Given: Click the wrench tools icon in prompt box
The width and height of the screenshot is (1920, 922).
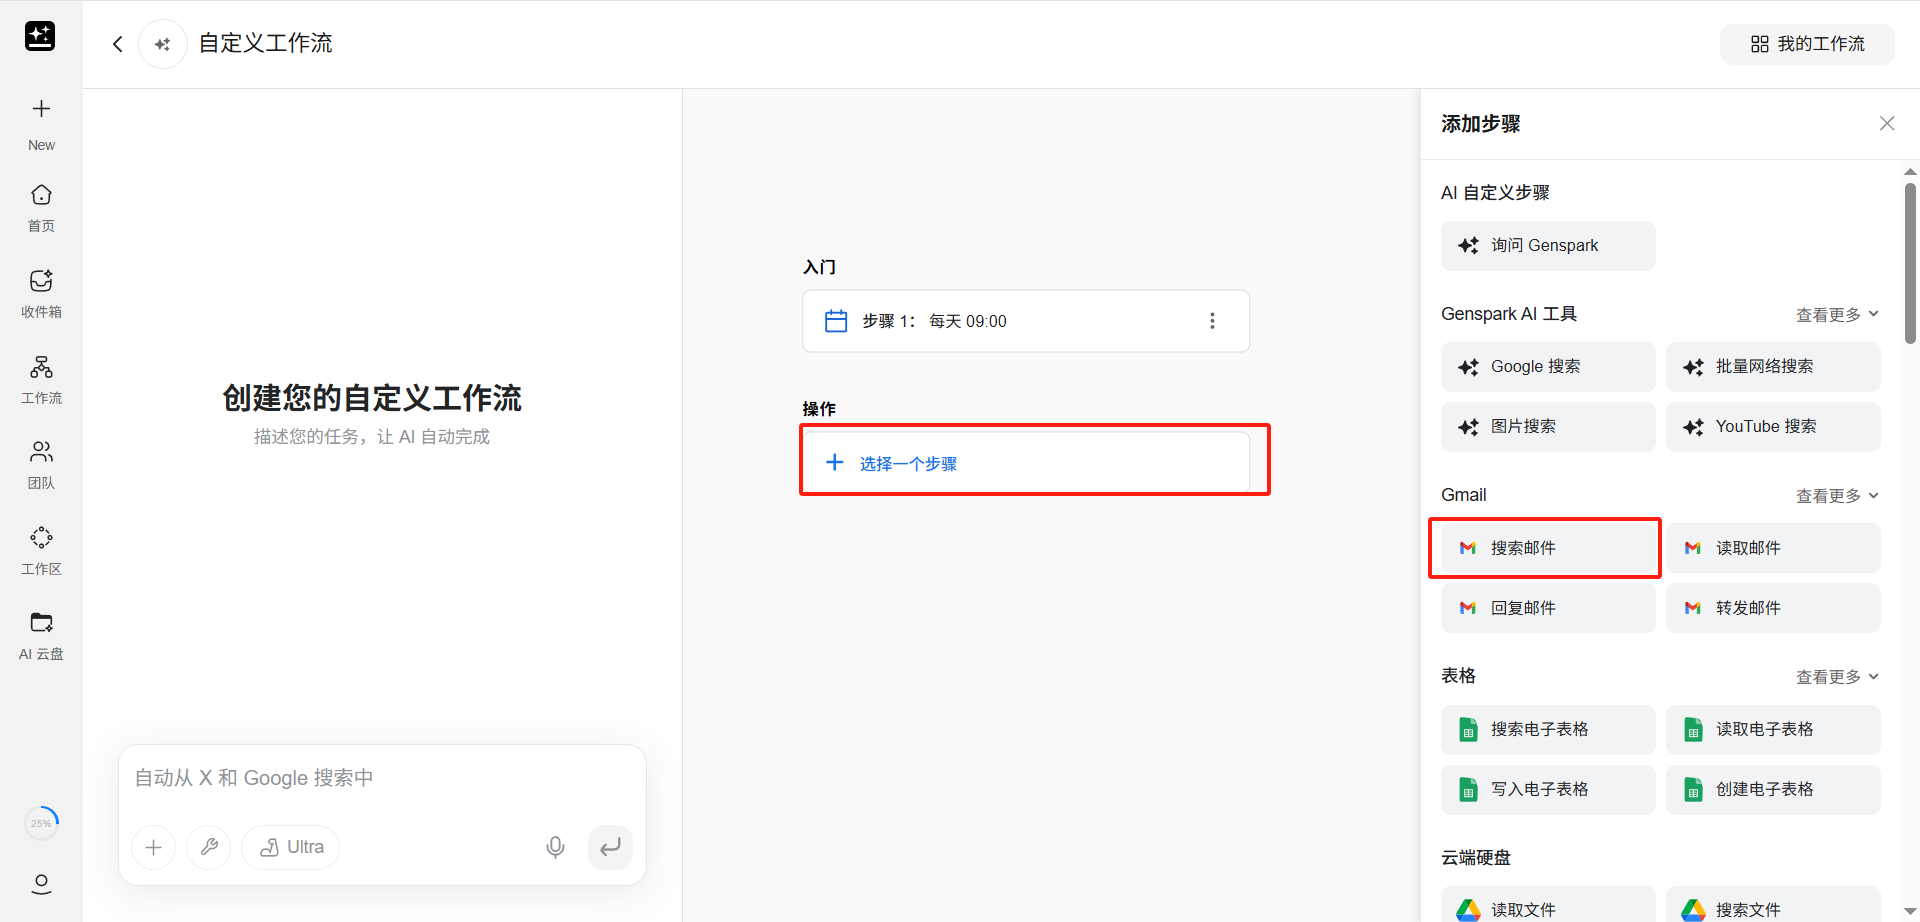Looking at the screenshot, I should [x=209, y=847].
